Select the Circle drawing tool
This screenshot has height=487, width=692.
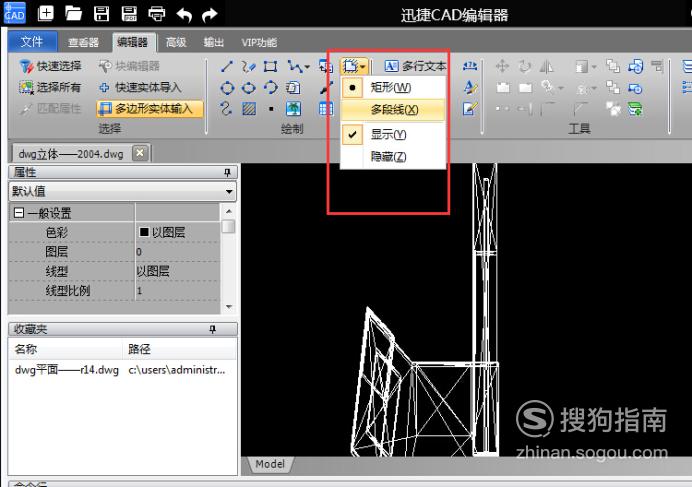pos(227,88)
